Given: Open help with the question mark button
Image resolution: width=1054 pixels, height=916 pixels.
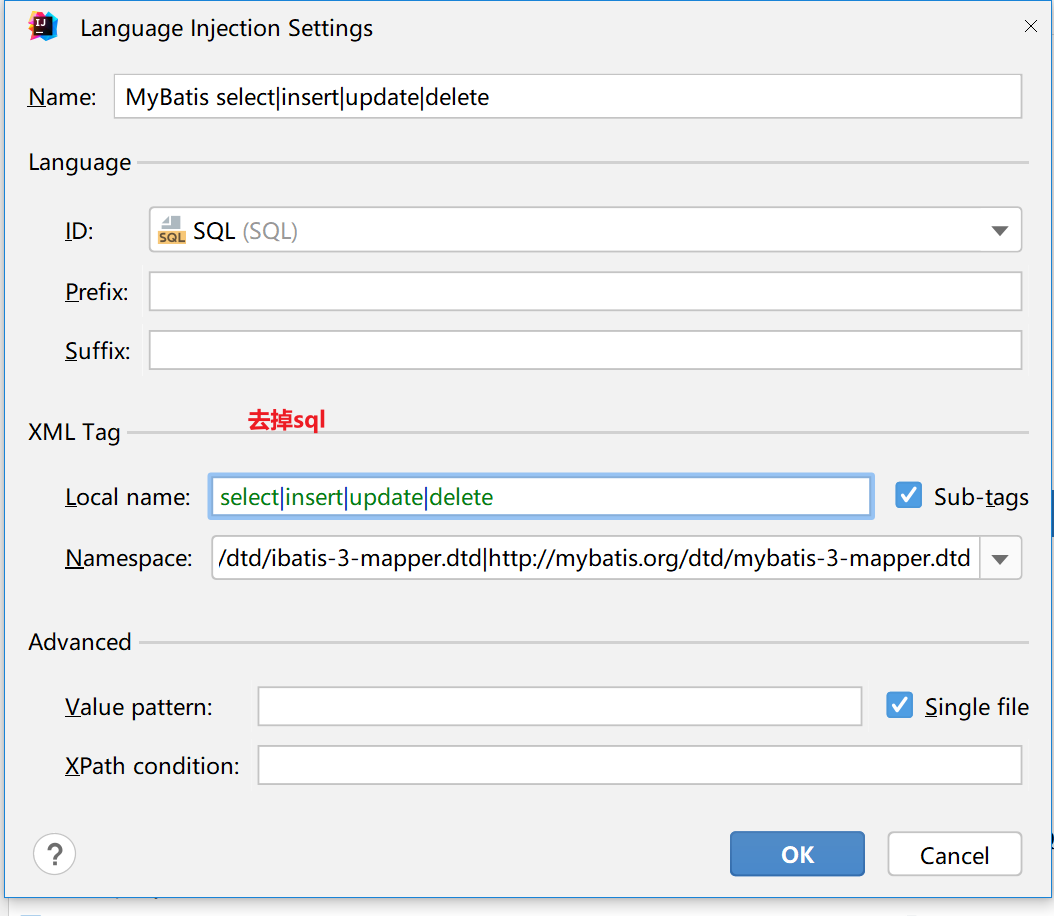Looking at the screenshot, I should [54, 854].
